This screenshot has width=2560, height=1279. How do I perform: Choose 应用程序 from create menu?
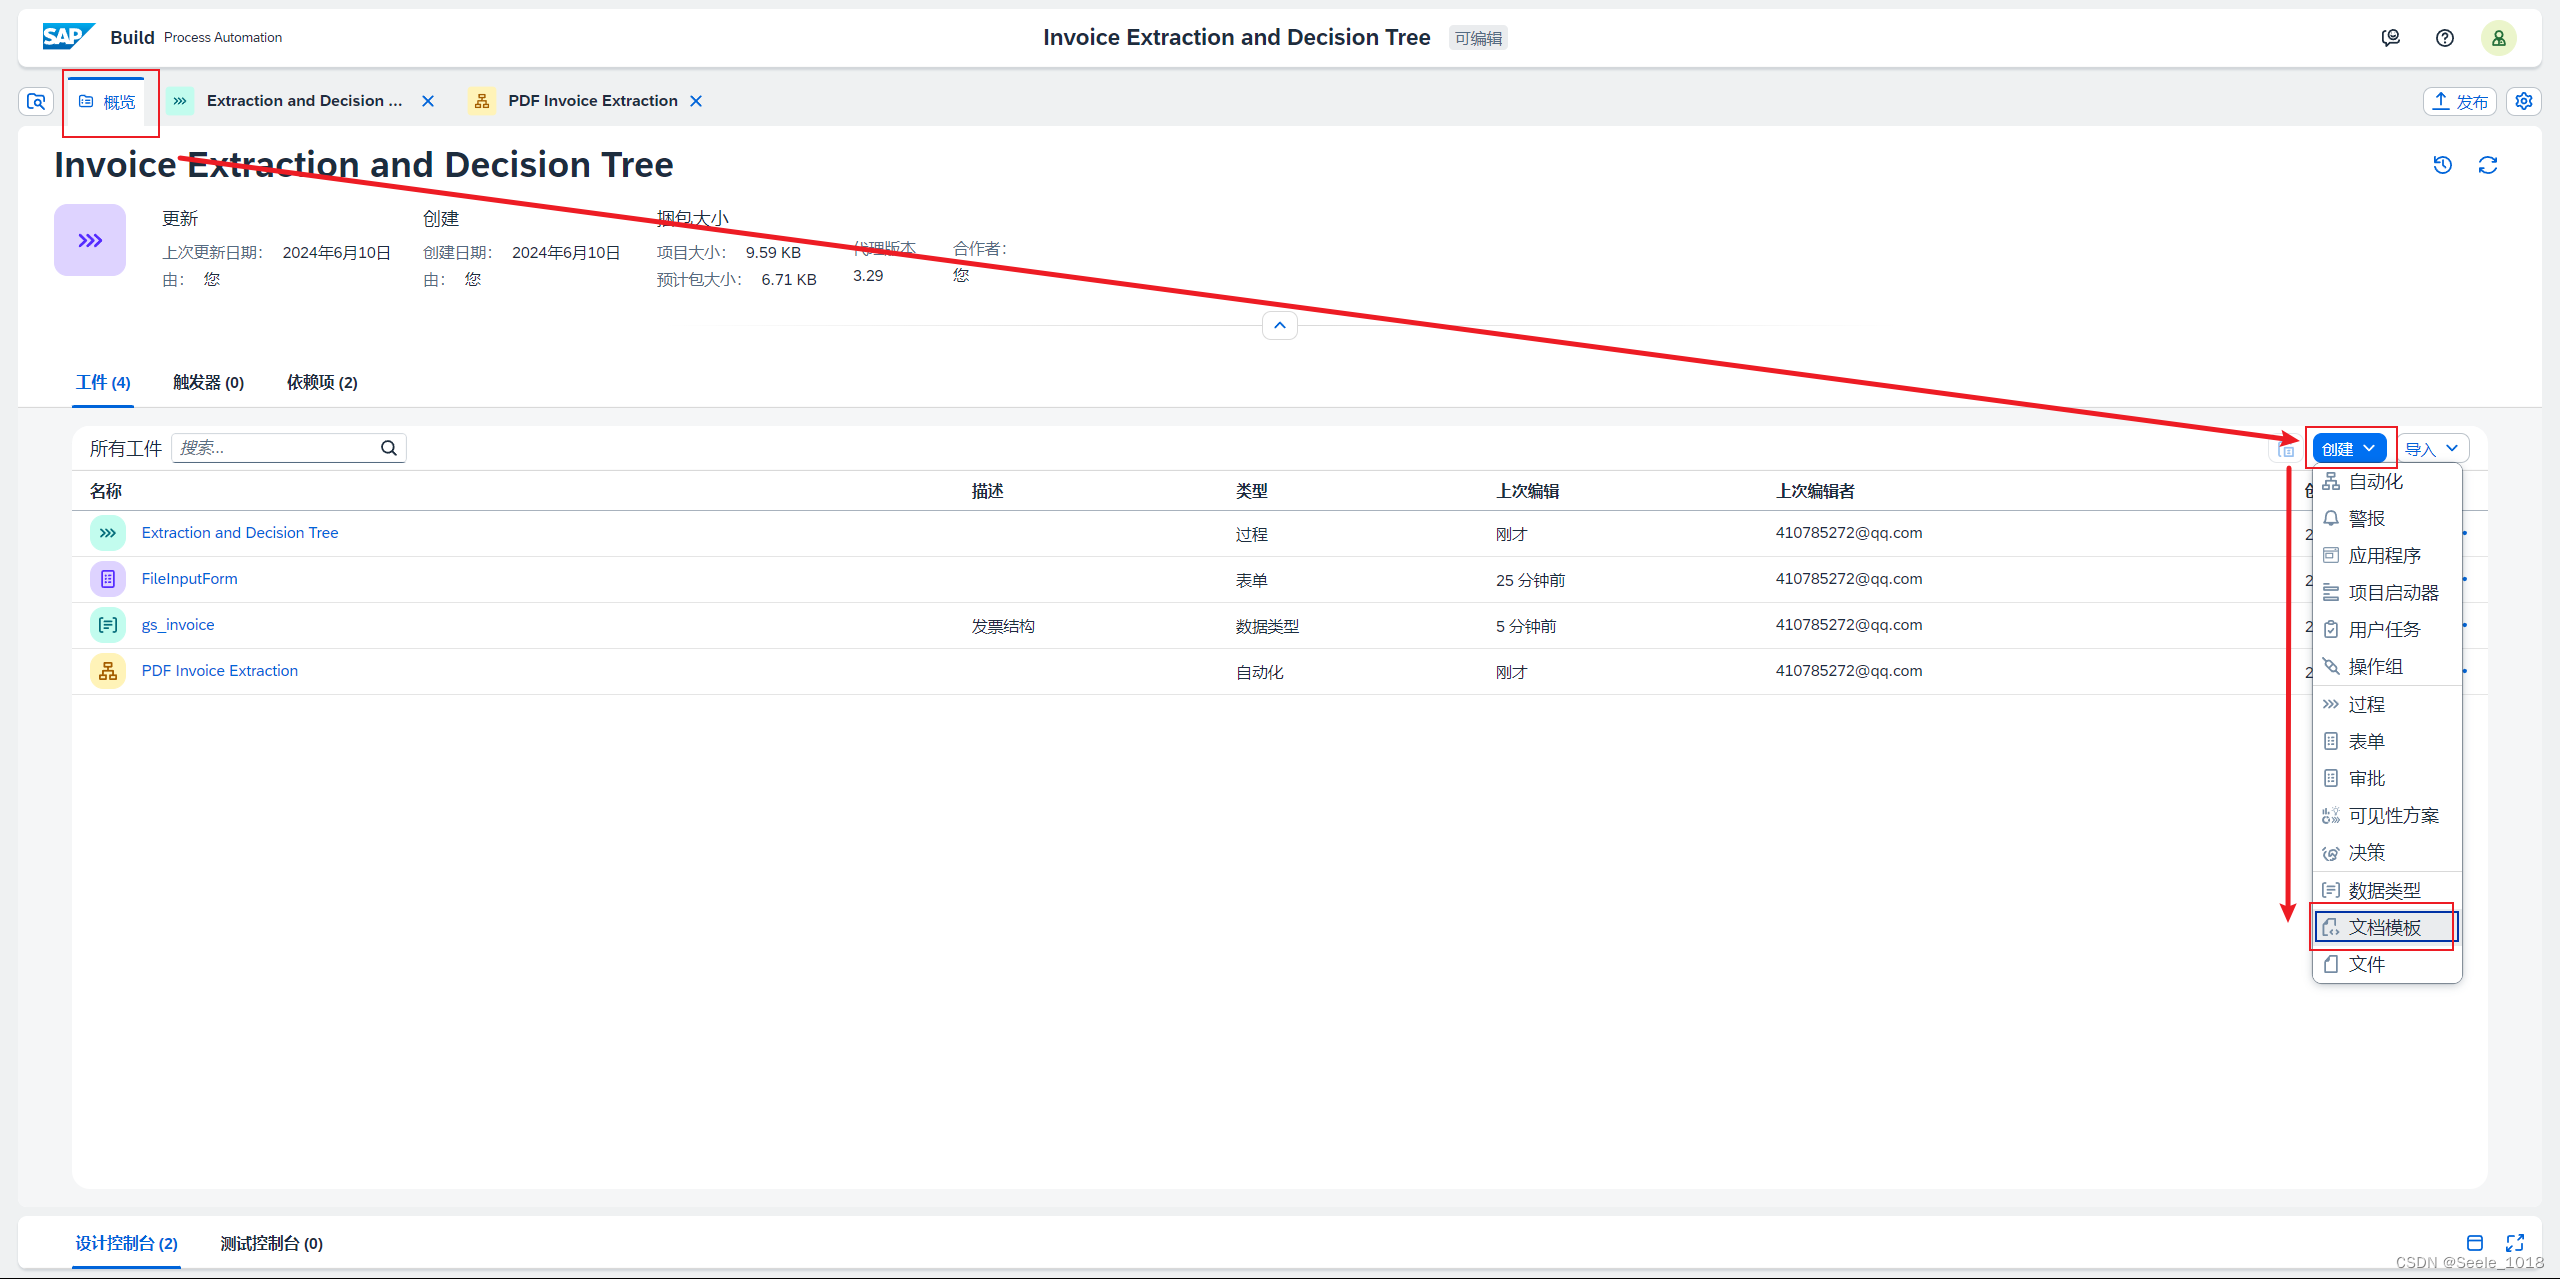(2388, 556)
